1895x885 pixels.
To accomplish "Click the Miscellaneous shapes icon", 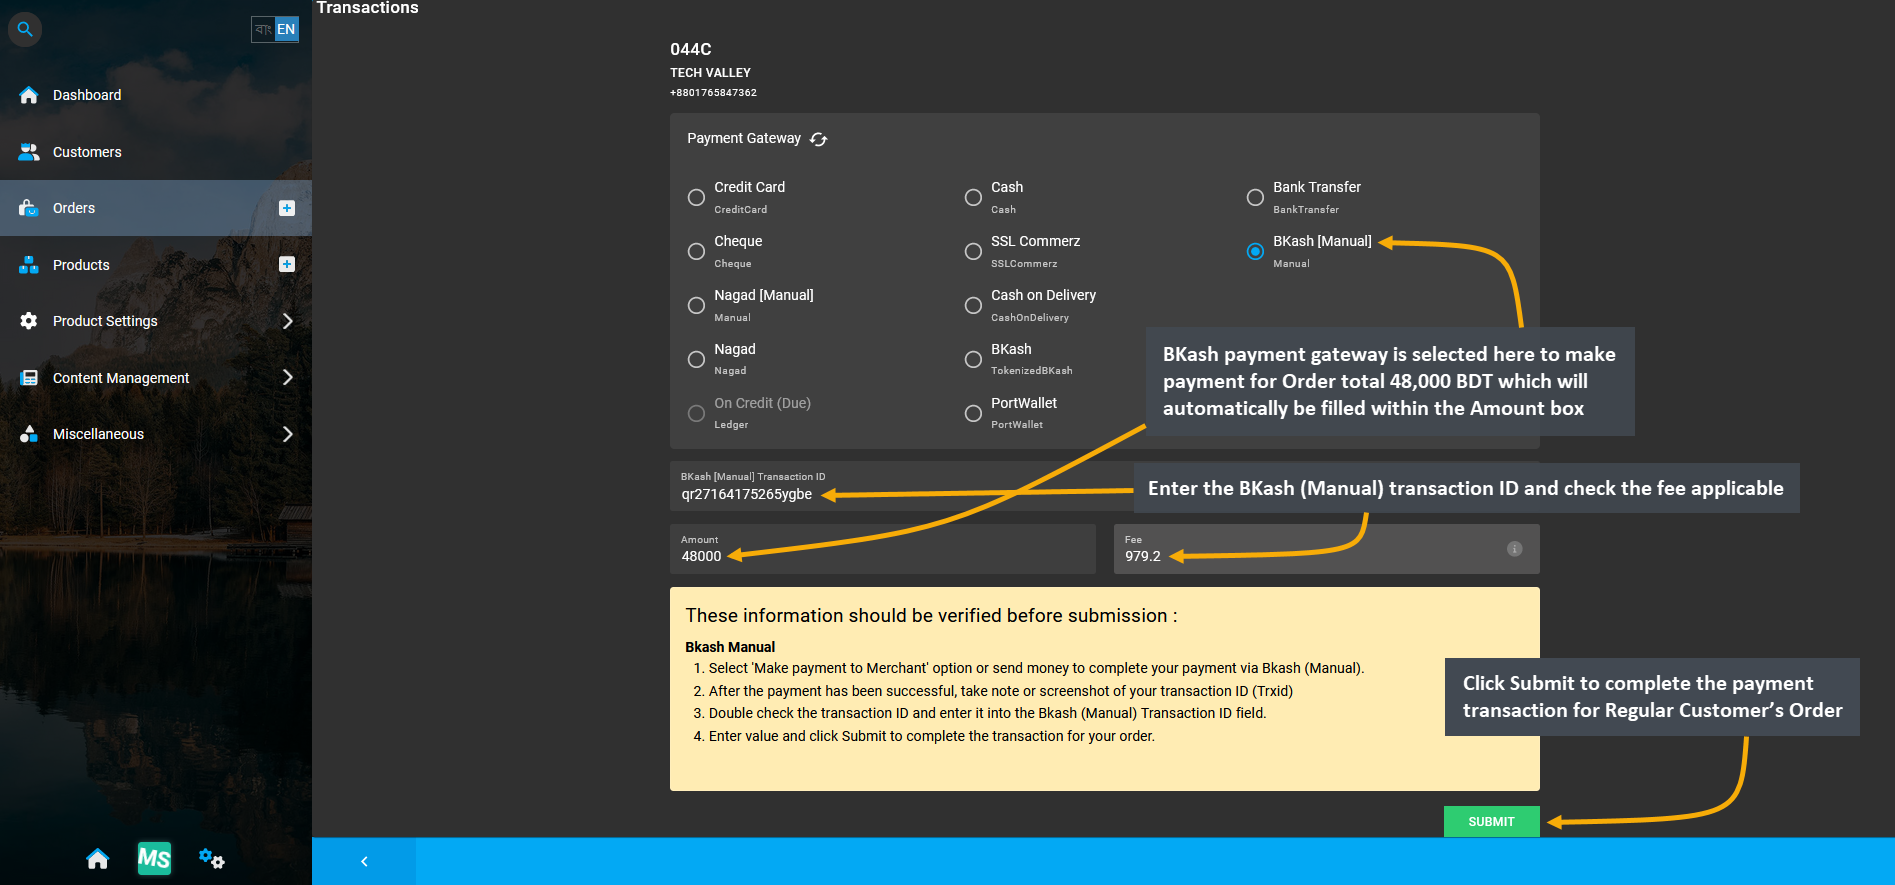I will pyautogui.click(x=29, y=434).
